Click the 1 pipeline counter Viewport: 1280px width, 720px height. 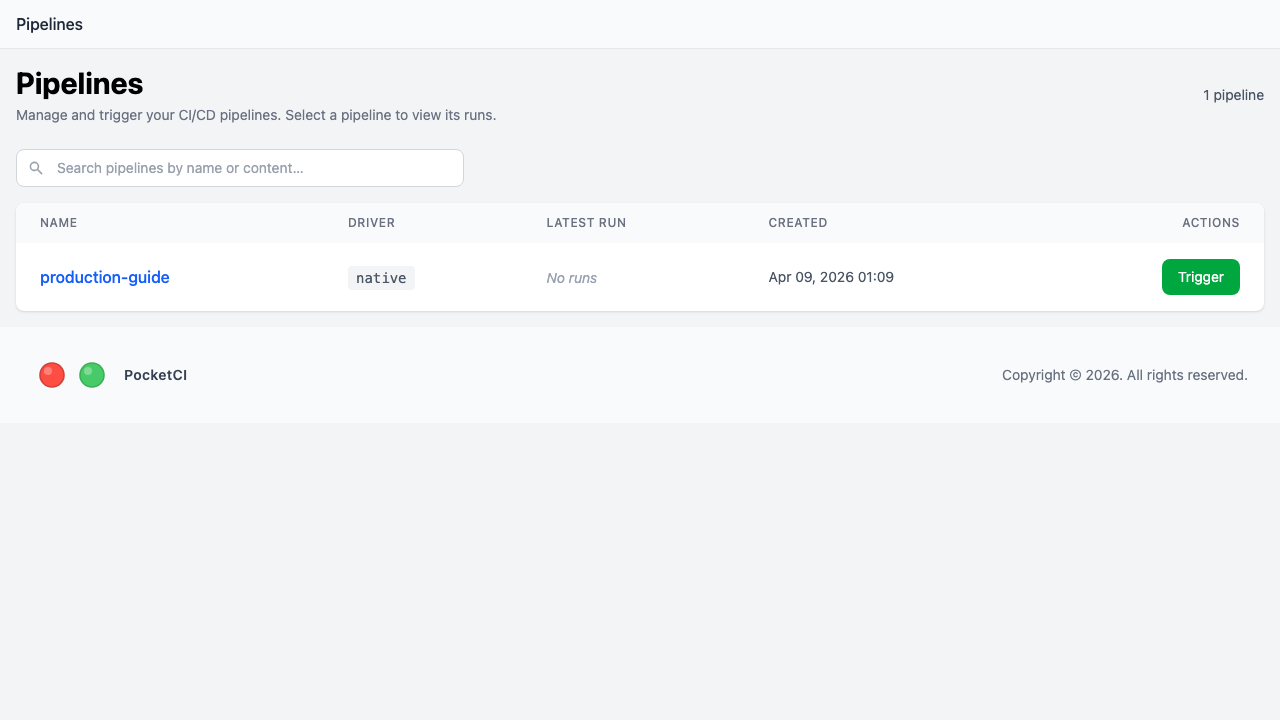coord(1234,95)
